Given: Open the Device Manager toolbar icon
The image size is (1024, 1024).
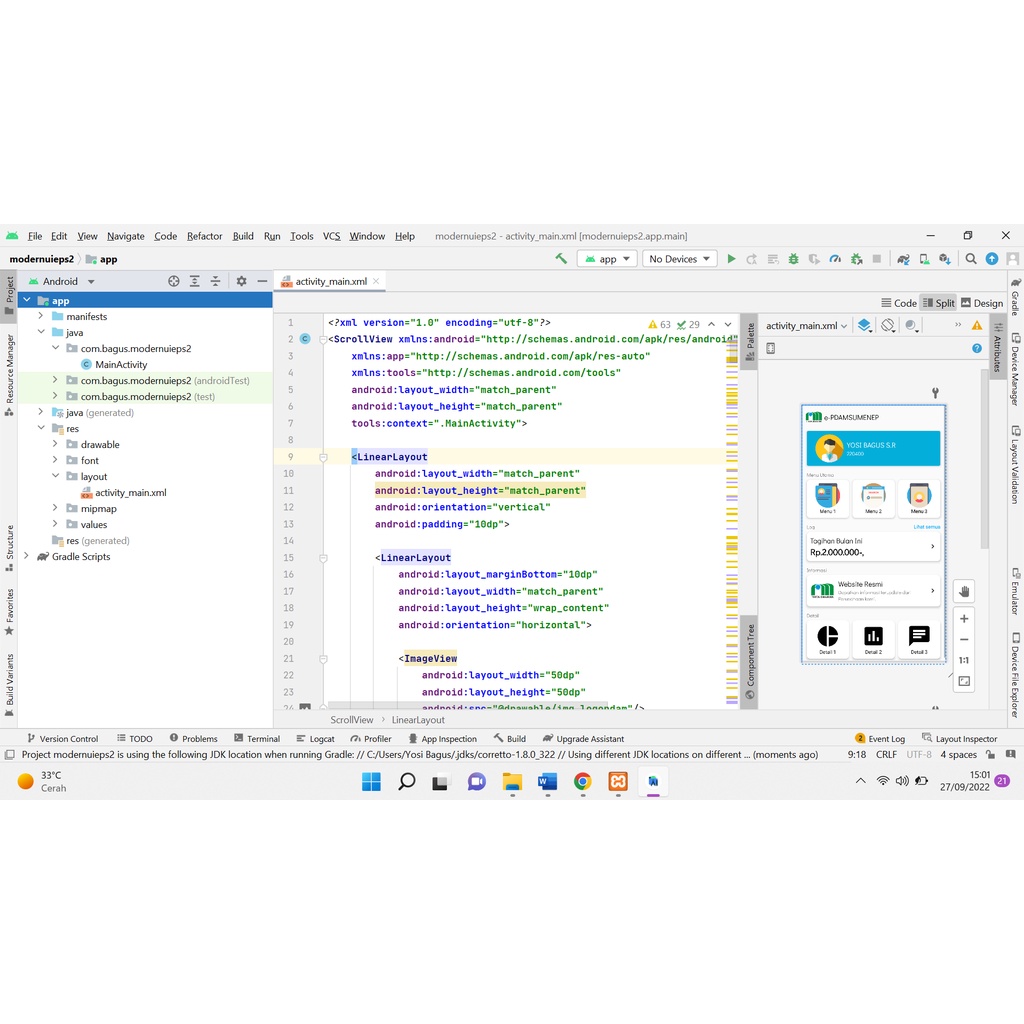Looking at the screenshot, I should point(924,259).
